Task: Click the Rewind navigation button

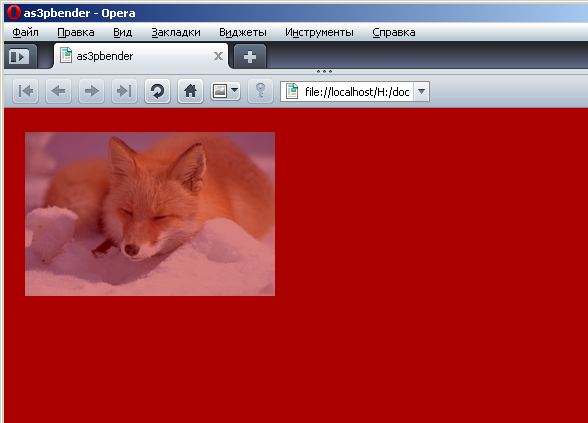Action: tap(26, 91)
